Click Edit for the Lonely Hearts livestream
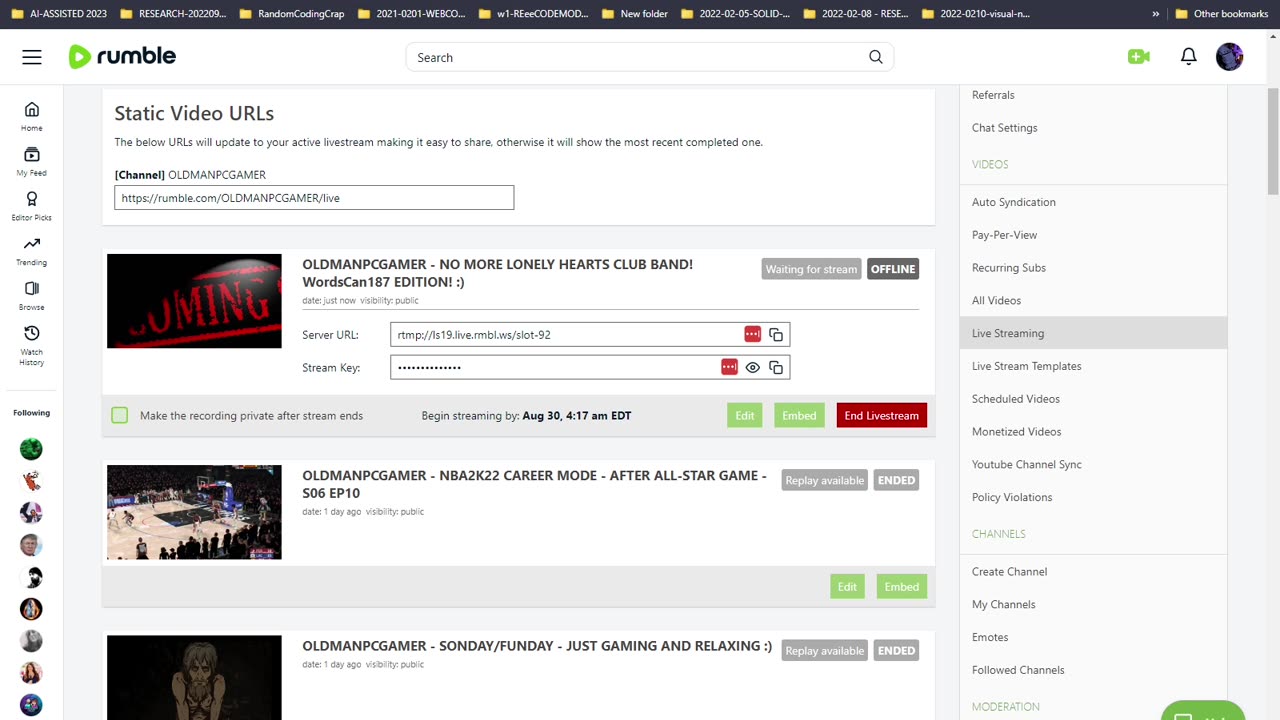 pos(745,415)
